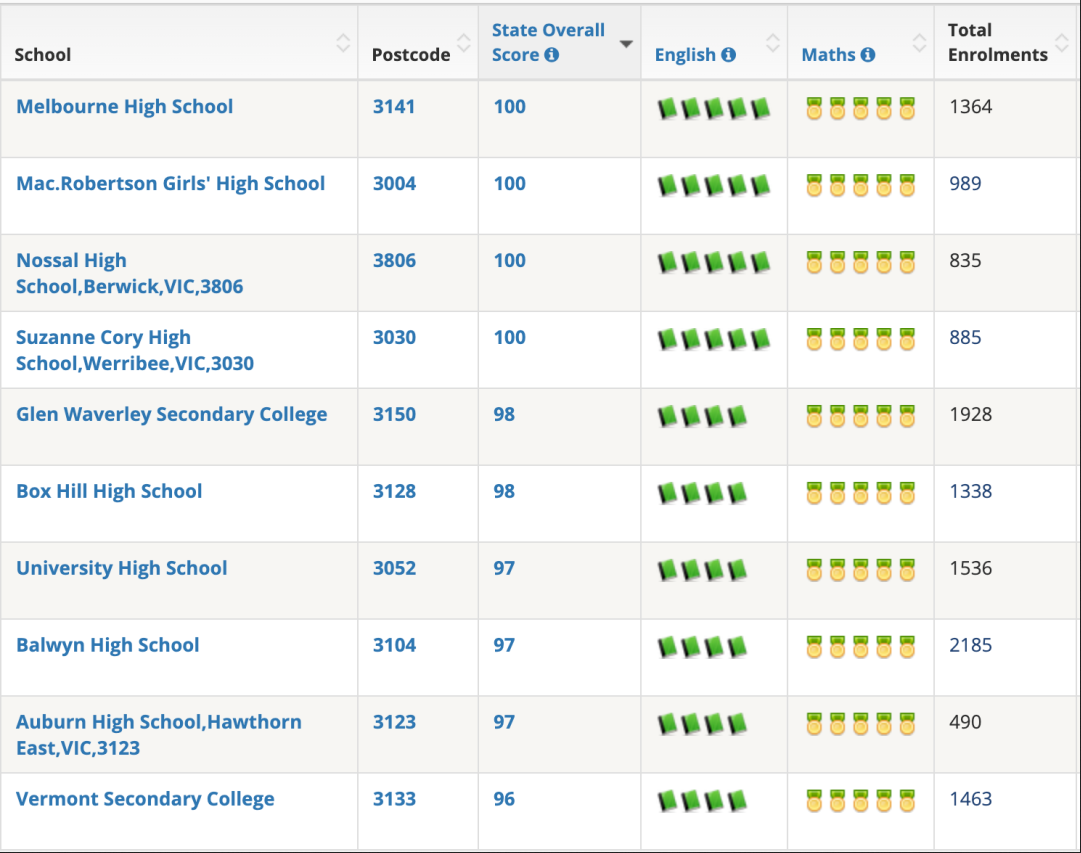This screenshot has height=853, width=1081.
Task: Click postcode 3806 link
Action: [394, 260]
